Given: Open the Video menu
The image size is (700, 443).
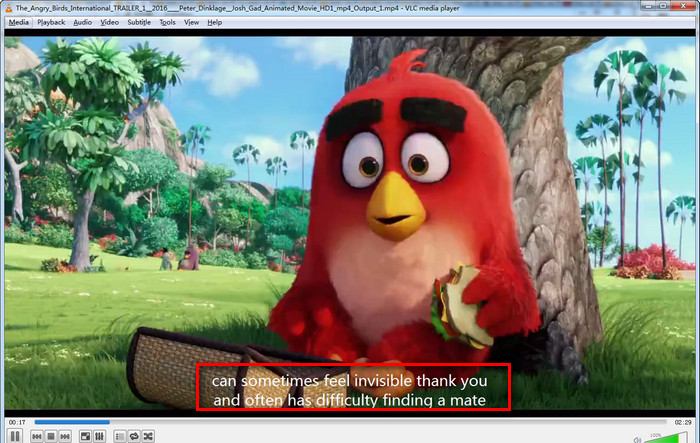Looking at the screenshot, I should tap(109, 22).
